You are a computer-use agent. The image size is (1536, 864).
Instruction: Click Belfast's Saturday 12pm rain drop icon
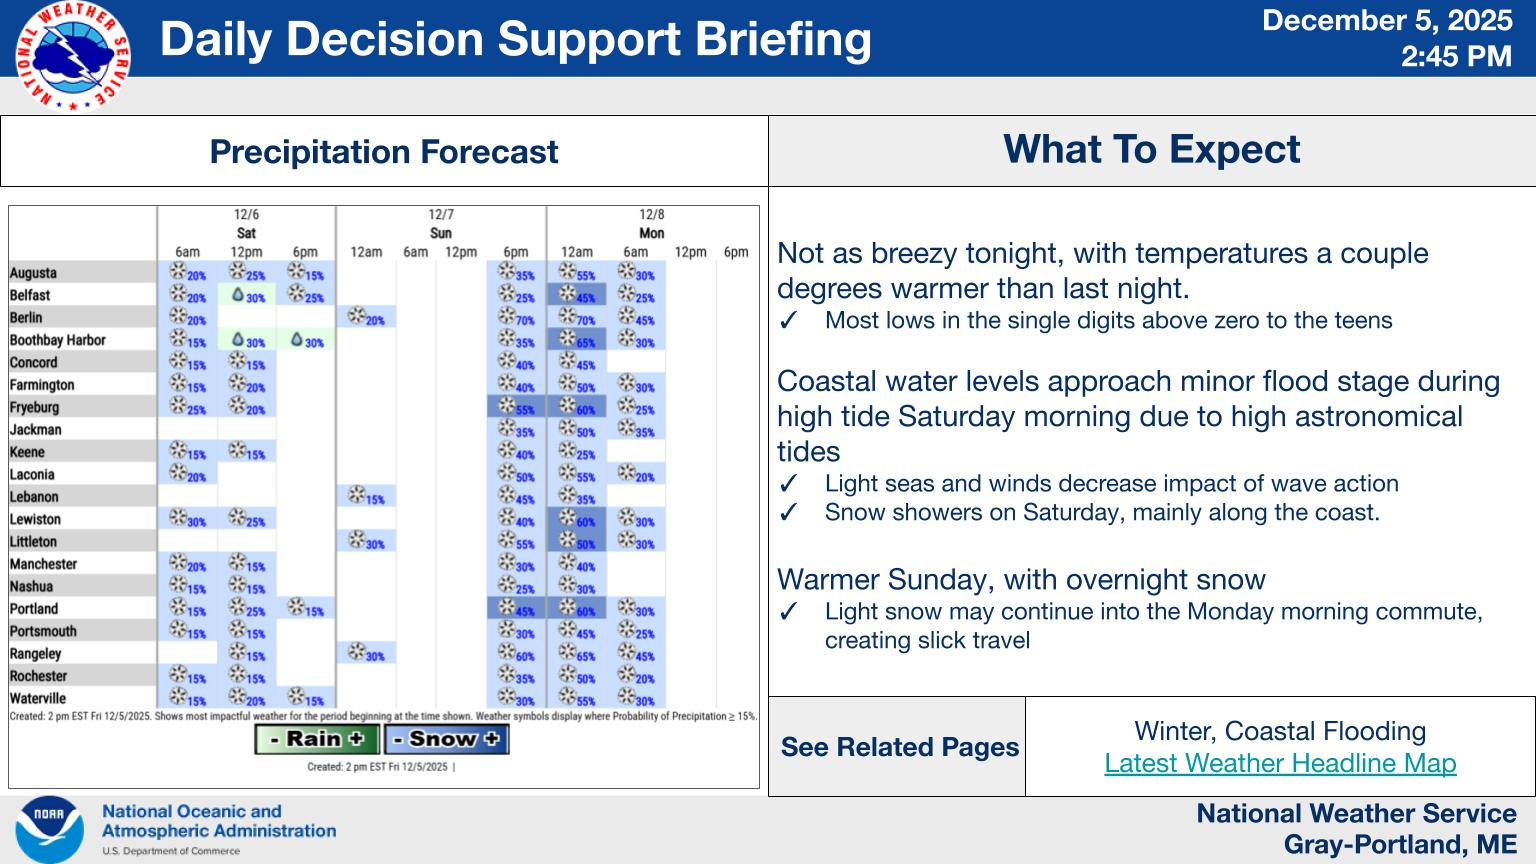pos(239,295)
